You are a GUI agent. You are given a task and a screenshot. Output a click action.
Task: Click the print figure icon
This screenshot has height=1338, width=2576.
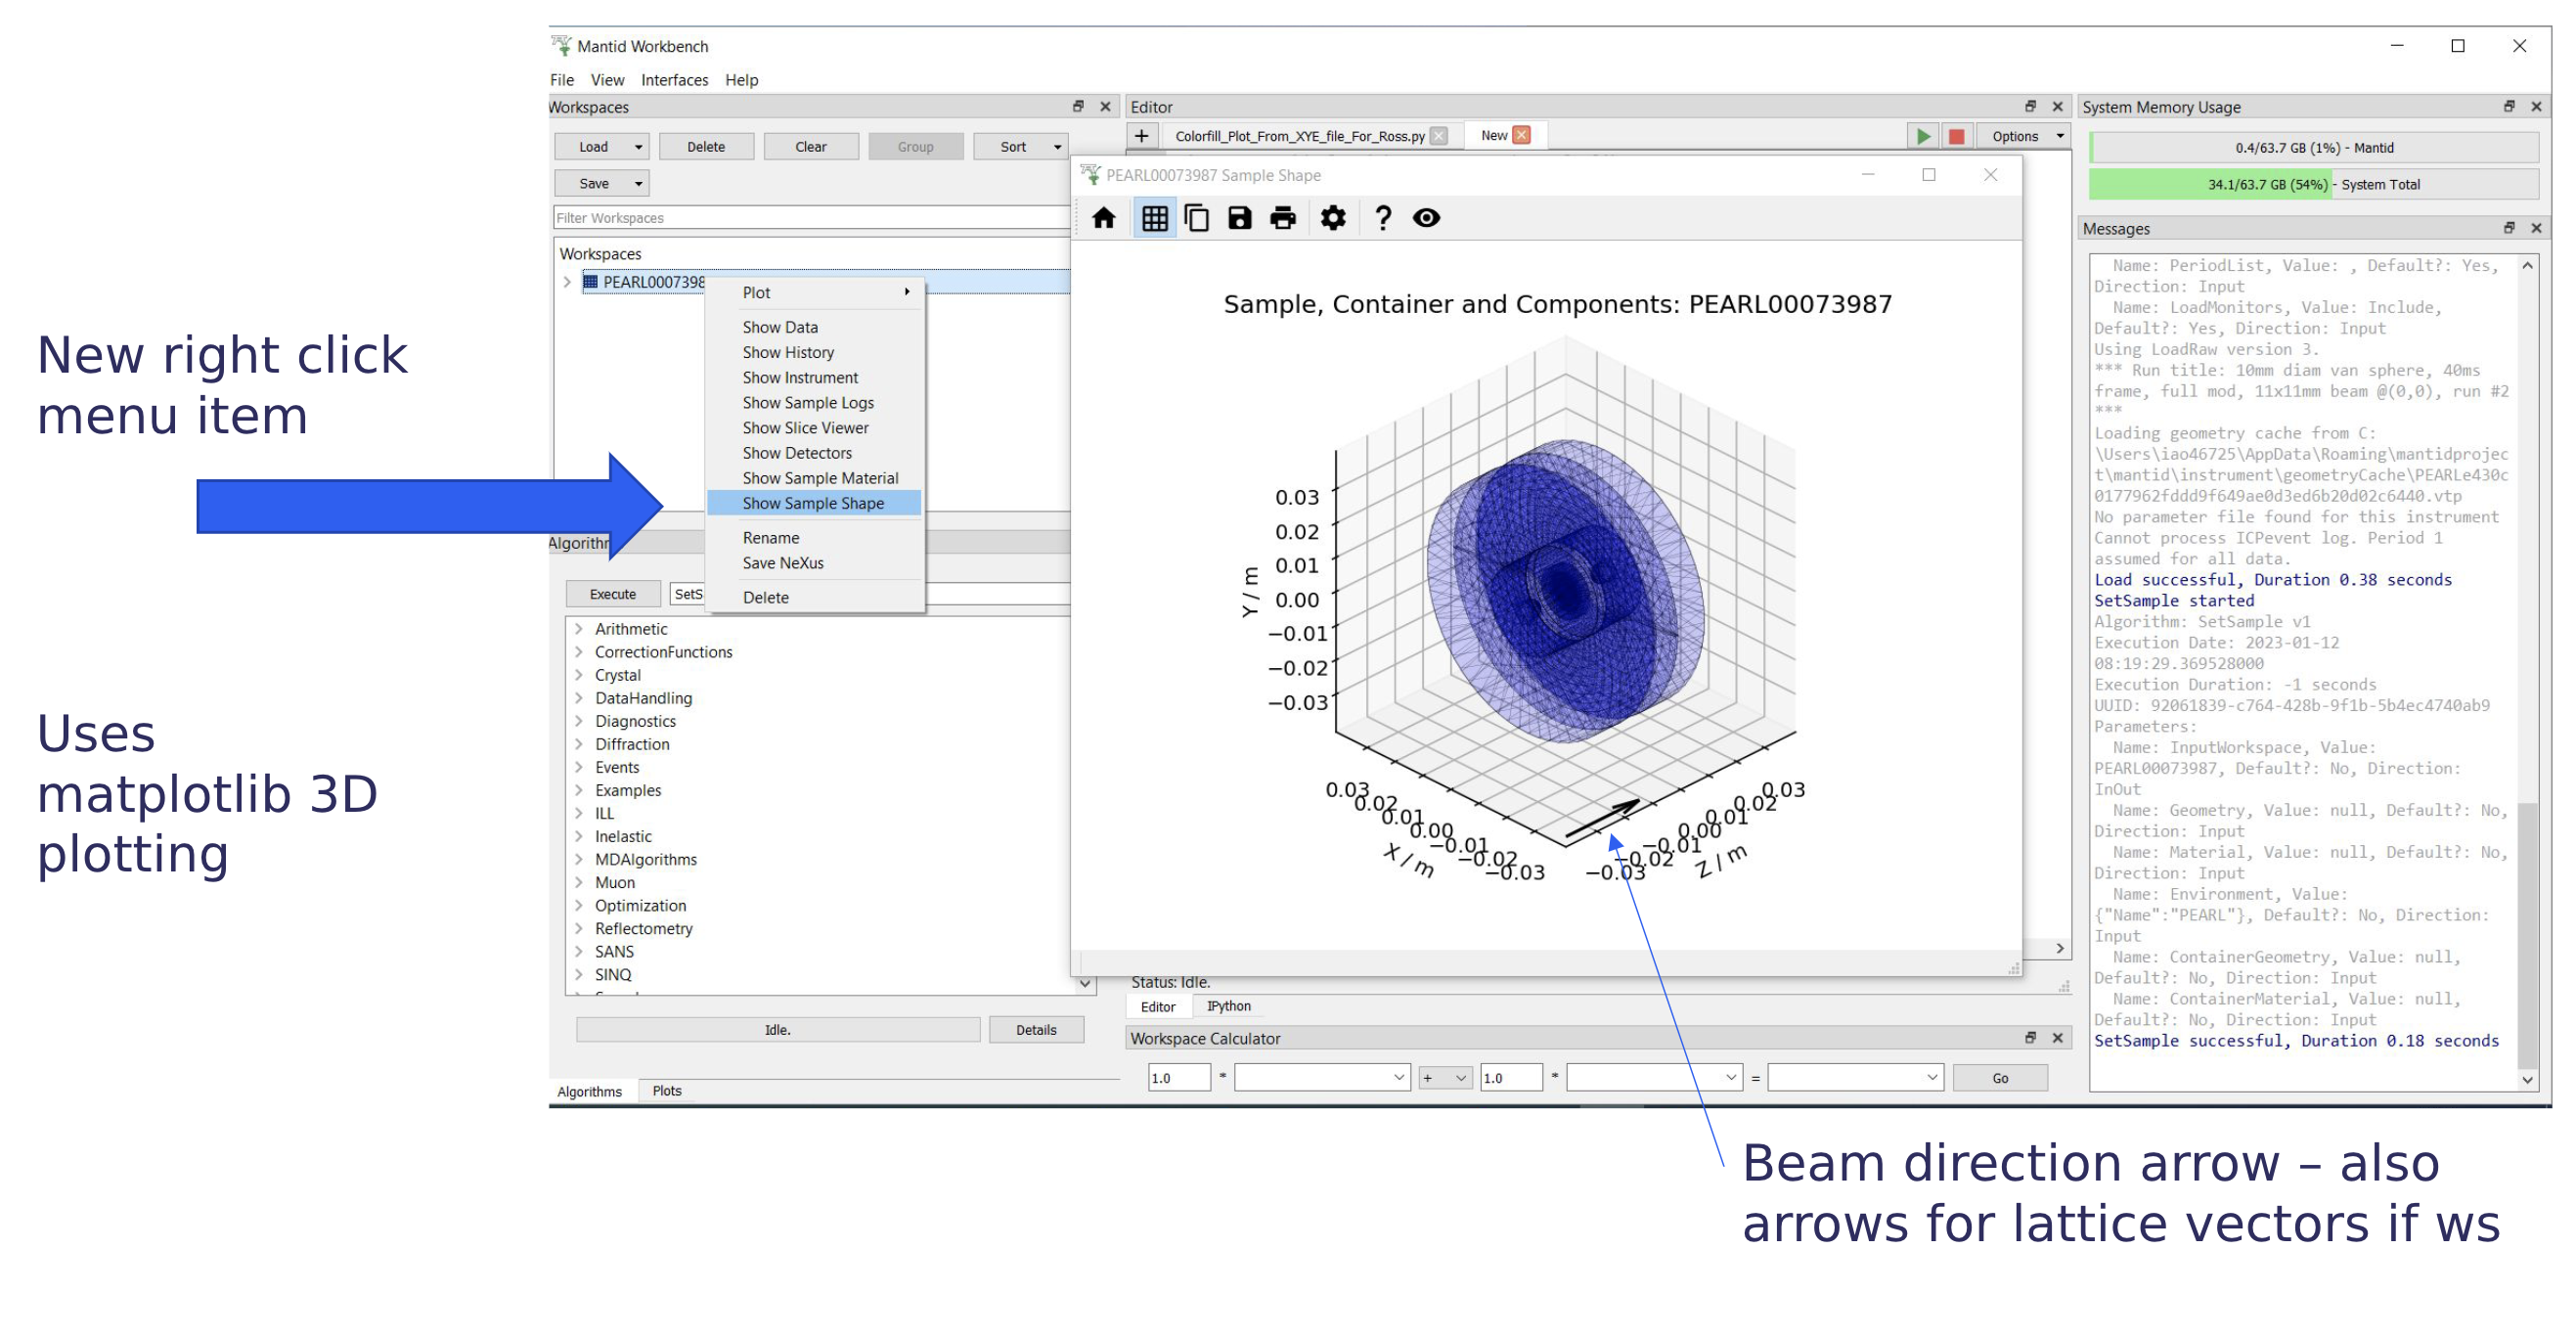click(1282, 218)
